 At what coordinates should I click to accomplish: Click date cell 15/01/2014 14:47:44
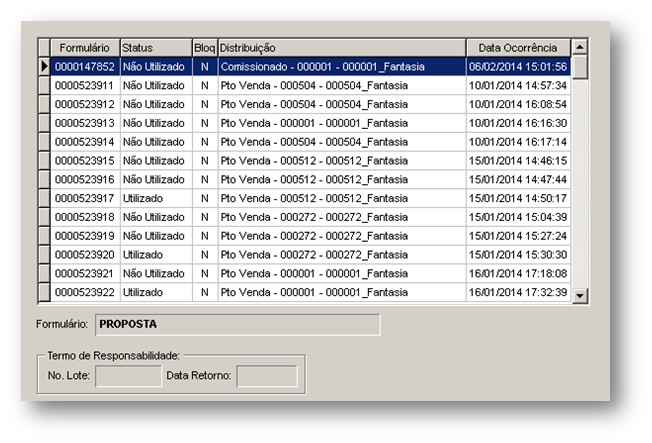click(x=518, y=179)
